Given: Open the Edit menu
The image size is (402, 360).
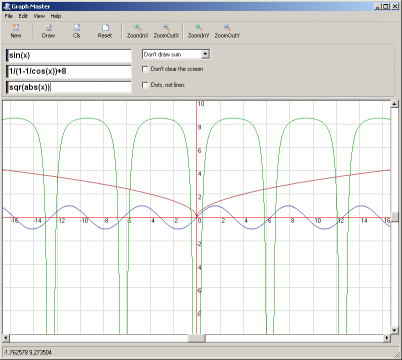Looking at the screenshot, I should coord(23,16).
